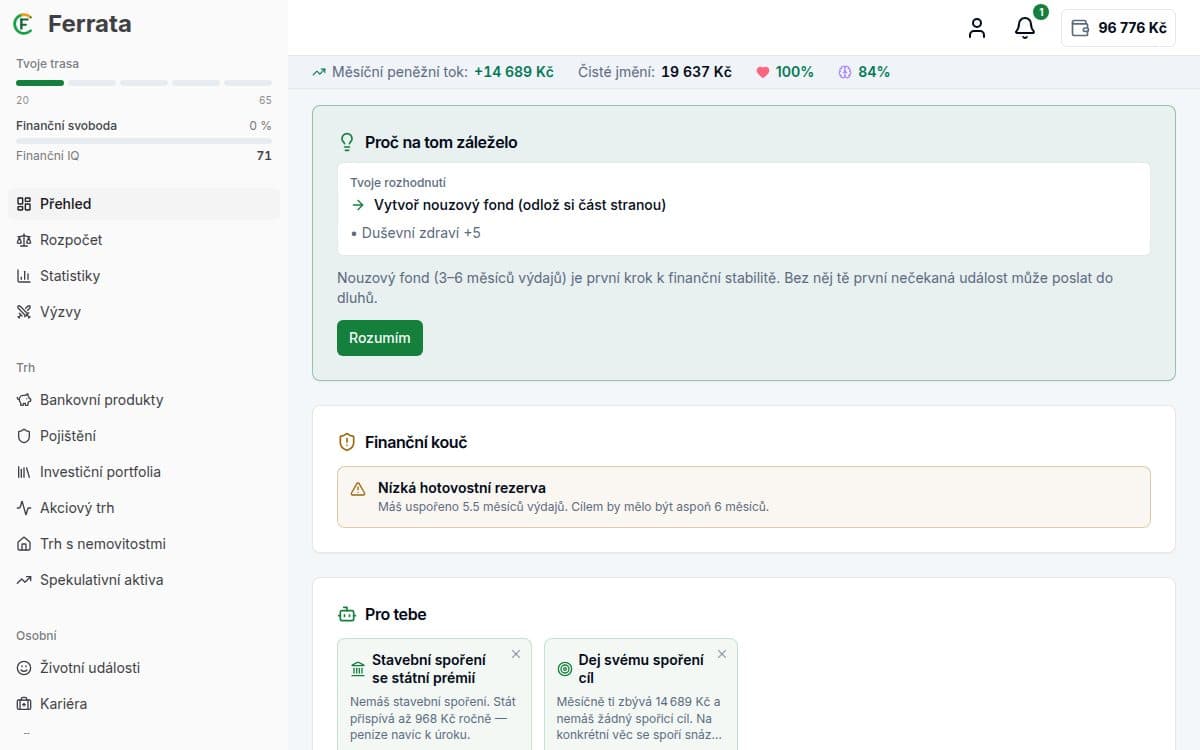Open Akciový trh
The image size is (1200, 750).
(x=144, y=508)
